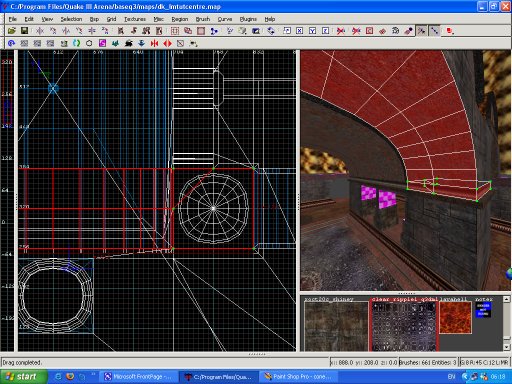
Task: Toggle scale lock X button
Action: (300, 31)
